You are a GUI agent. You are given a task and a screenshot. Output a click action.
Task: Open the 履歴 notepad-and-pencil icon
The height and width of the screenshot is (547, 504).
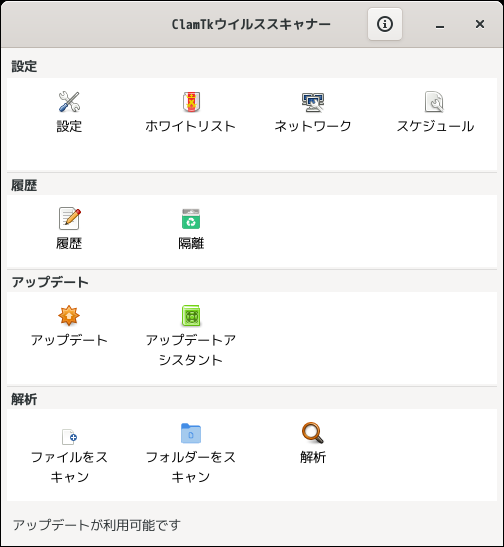[x=69, y=218]
